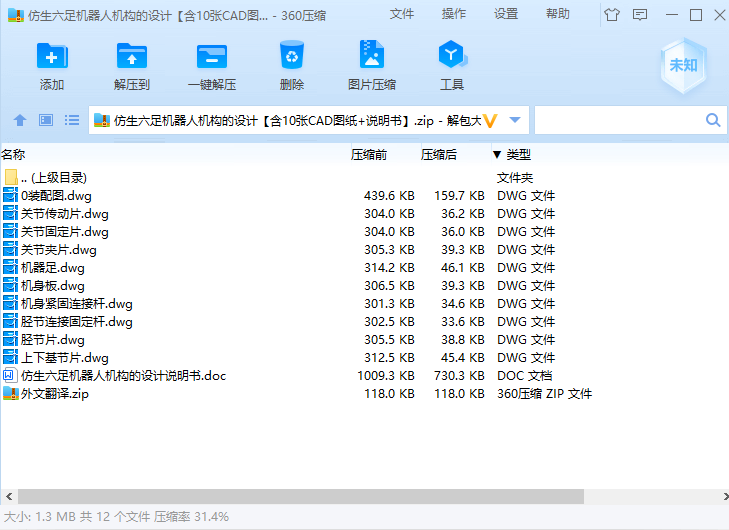Select the 外文翻译.zip file name
This screenshot has height=530, width=729.
click(55, 394)
